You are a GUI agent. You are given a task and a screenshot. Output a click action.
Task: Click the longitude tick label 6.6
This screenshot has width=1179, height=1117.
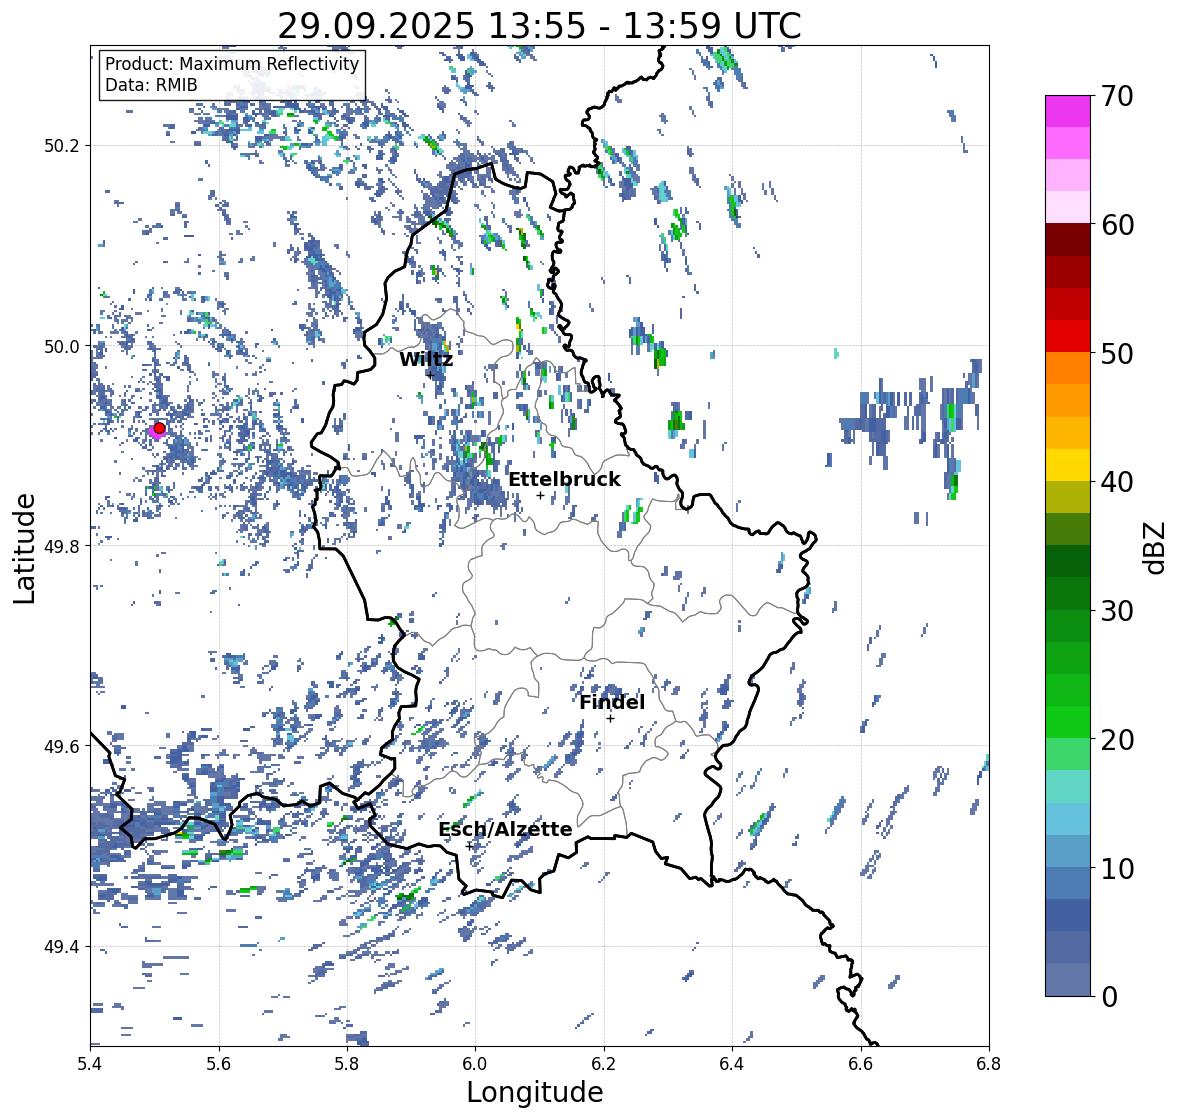pos(861,1063)
